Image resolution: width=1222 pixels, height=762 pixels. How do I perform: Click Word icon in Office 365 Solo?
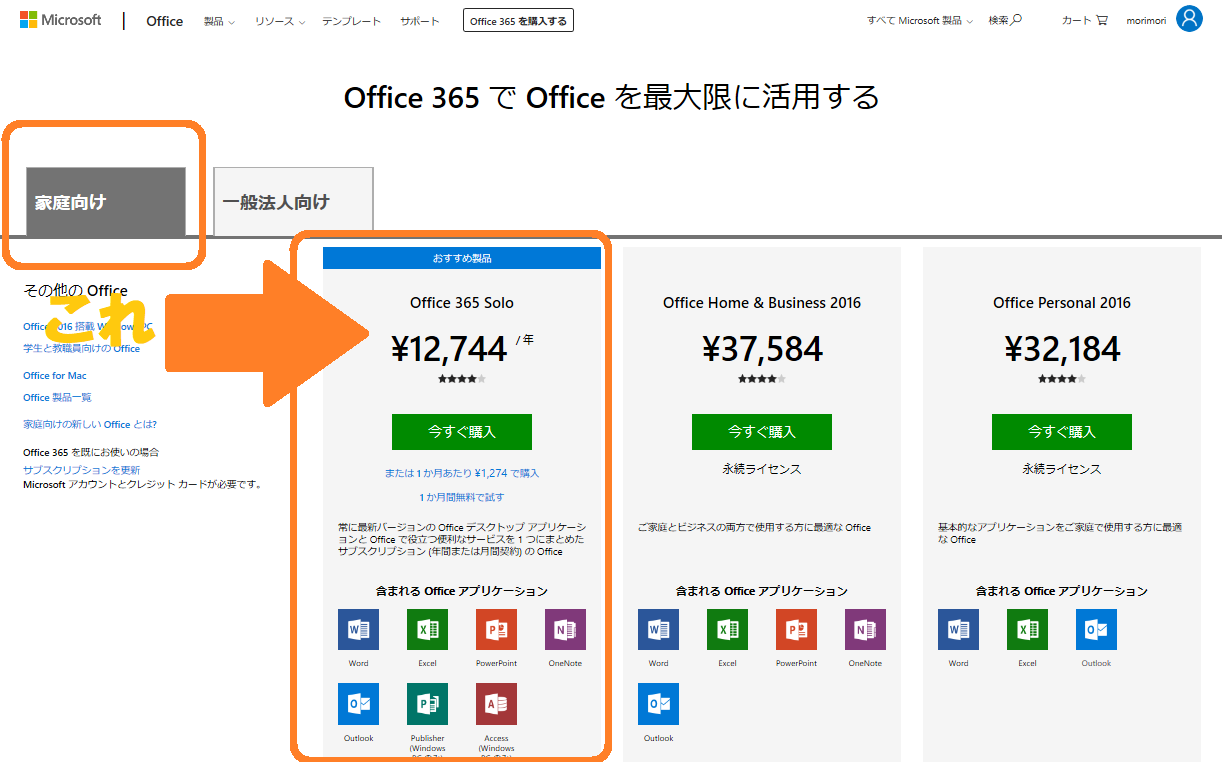[x=358, y=629]
